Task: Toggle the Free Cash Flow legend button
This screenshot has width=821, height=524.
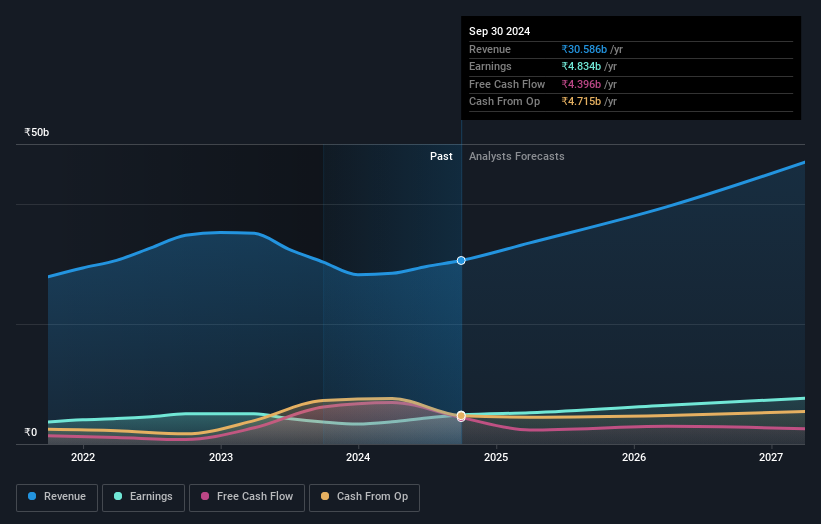Action: pyautogui.click(x=247, y=497)
